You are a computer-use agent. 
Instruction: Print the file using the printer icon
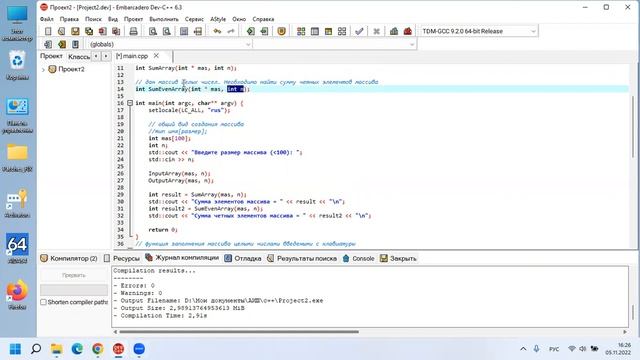point(133,31)
